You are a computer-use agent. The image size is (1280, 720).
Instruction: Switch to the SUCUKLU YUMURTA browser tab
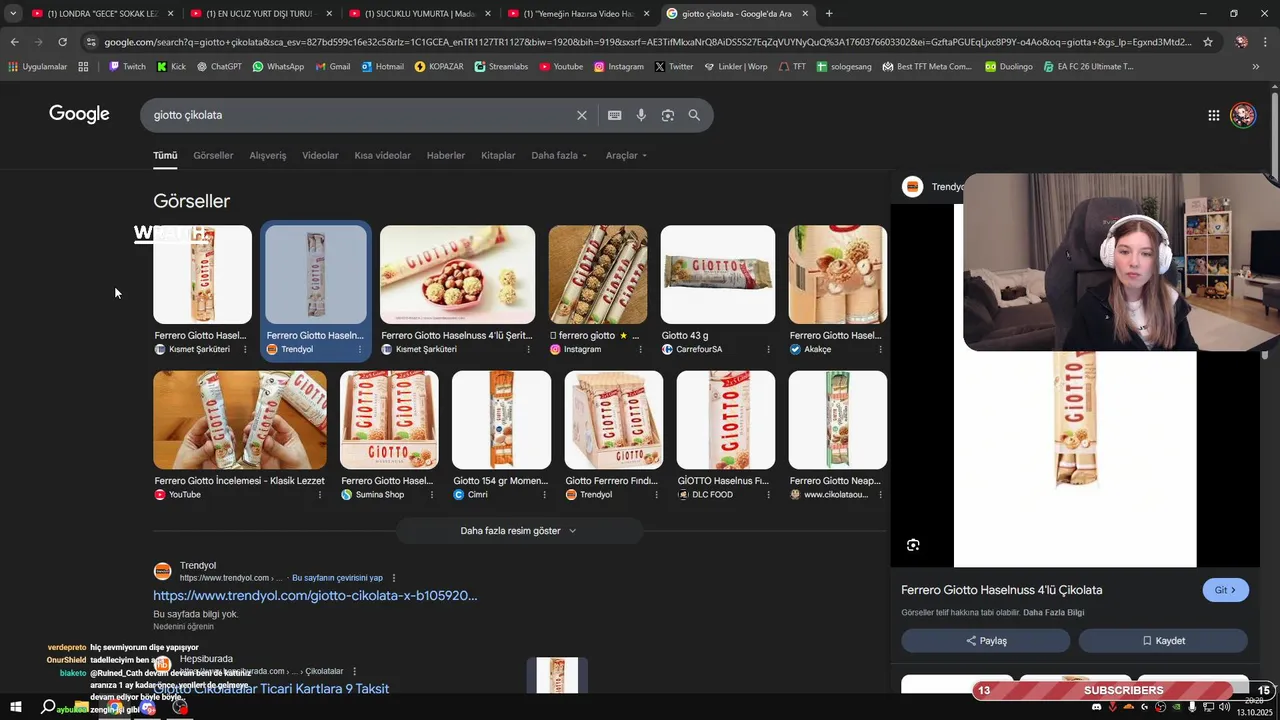[x=418, y=14]
